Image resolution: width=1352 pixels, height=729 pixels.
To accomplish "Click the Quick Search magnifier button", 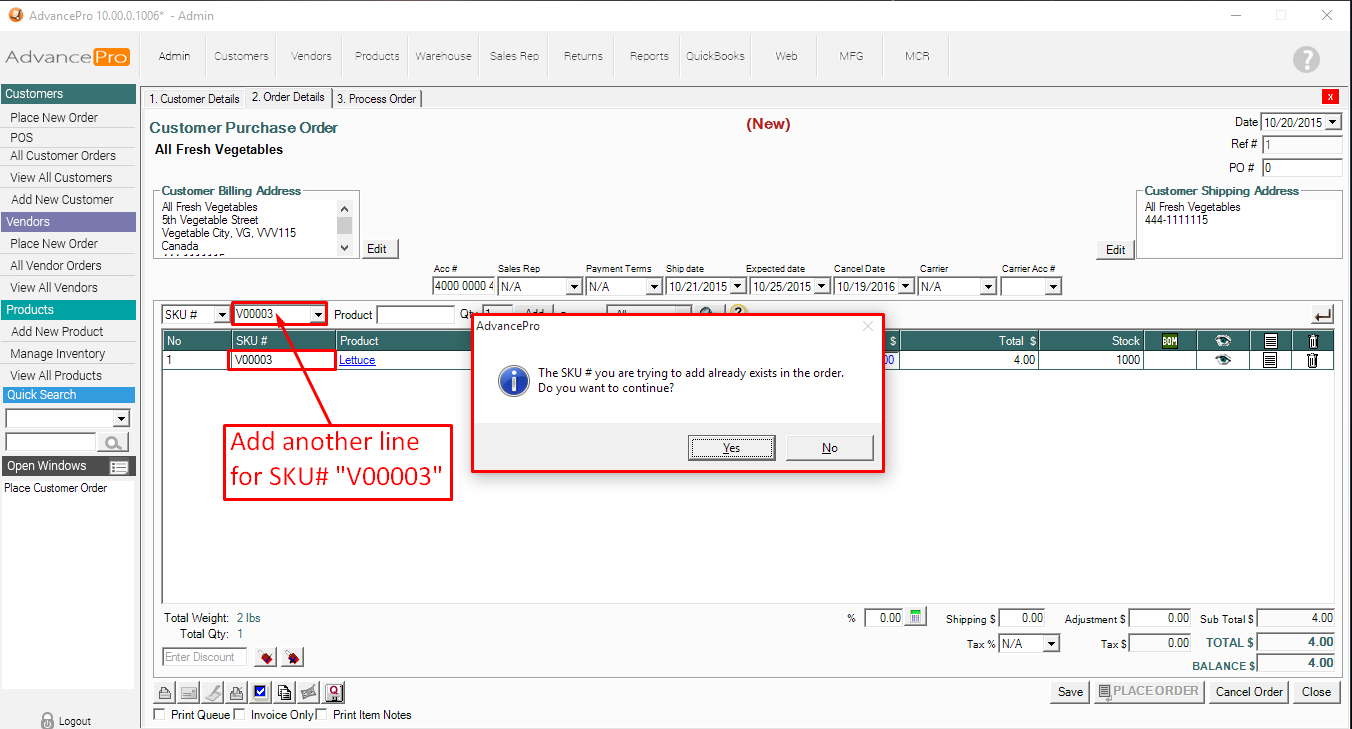I will coord(114,442).
